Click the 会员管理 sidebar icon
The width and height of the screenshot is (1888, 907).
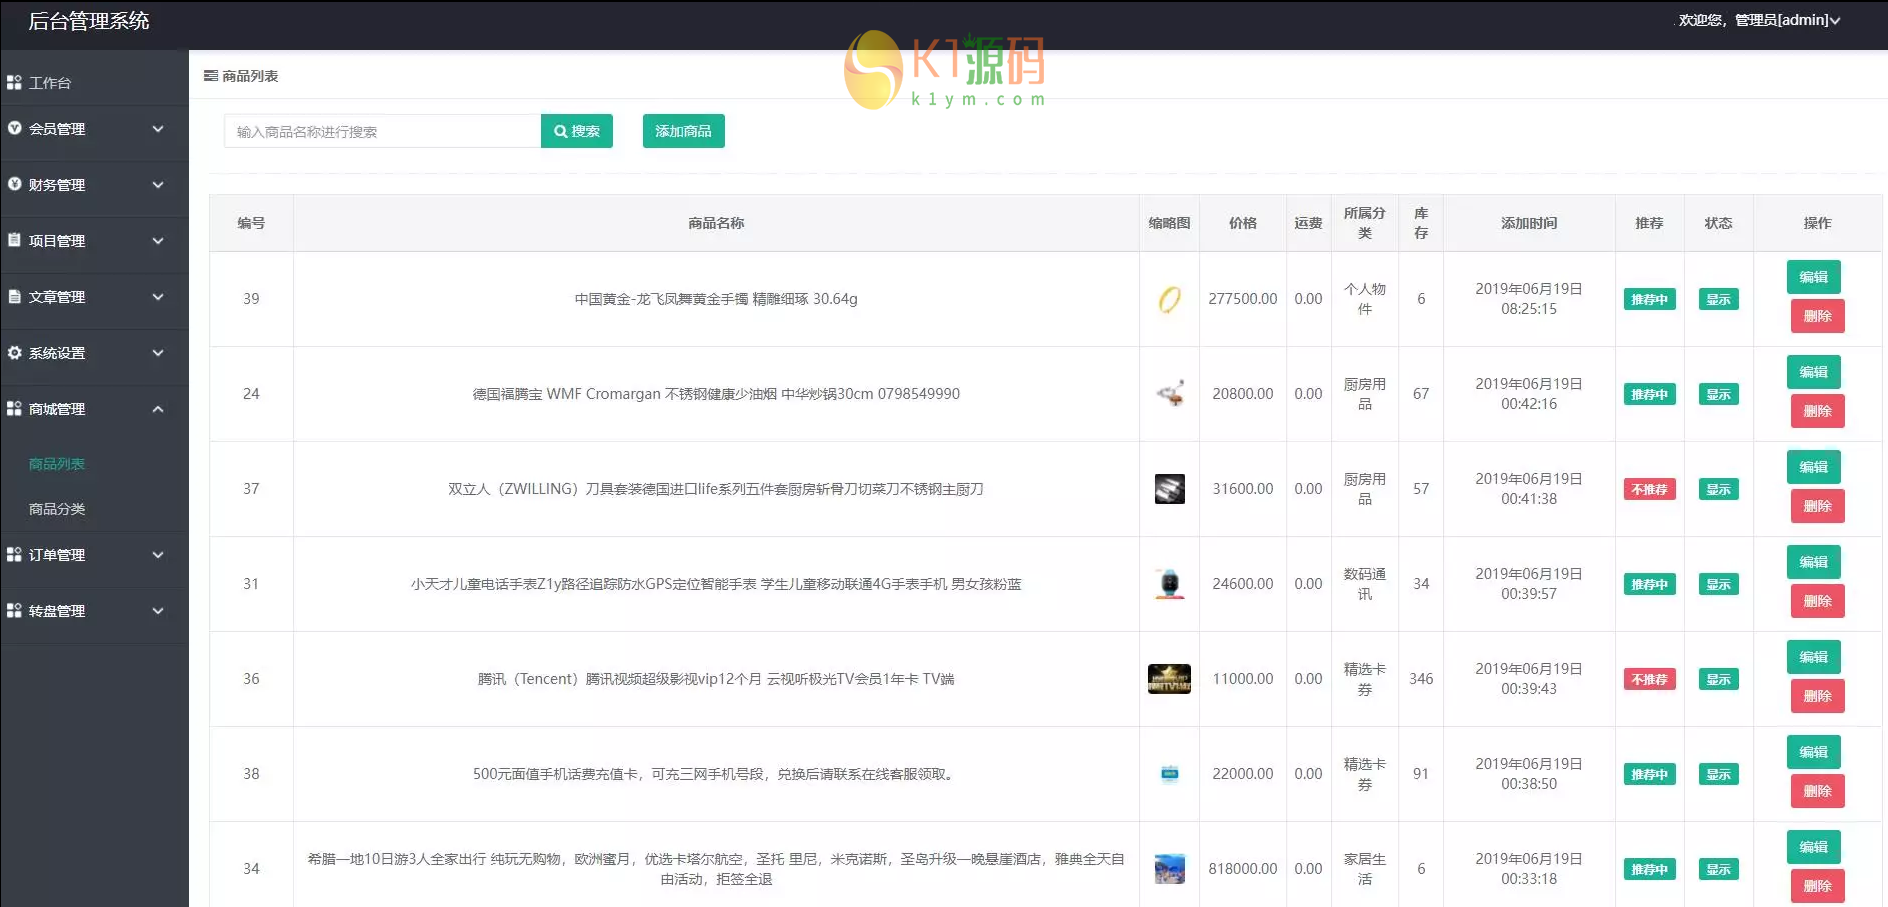coord(14,129)
